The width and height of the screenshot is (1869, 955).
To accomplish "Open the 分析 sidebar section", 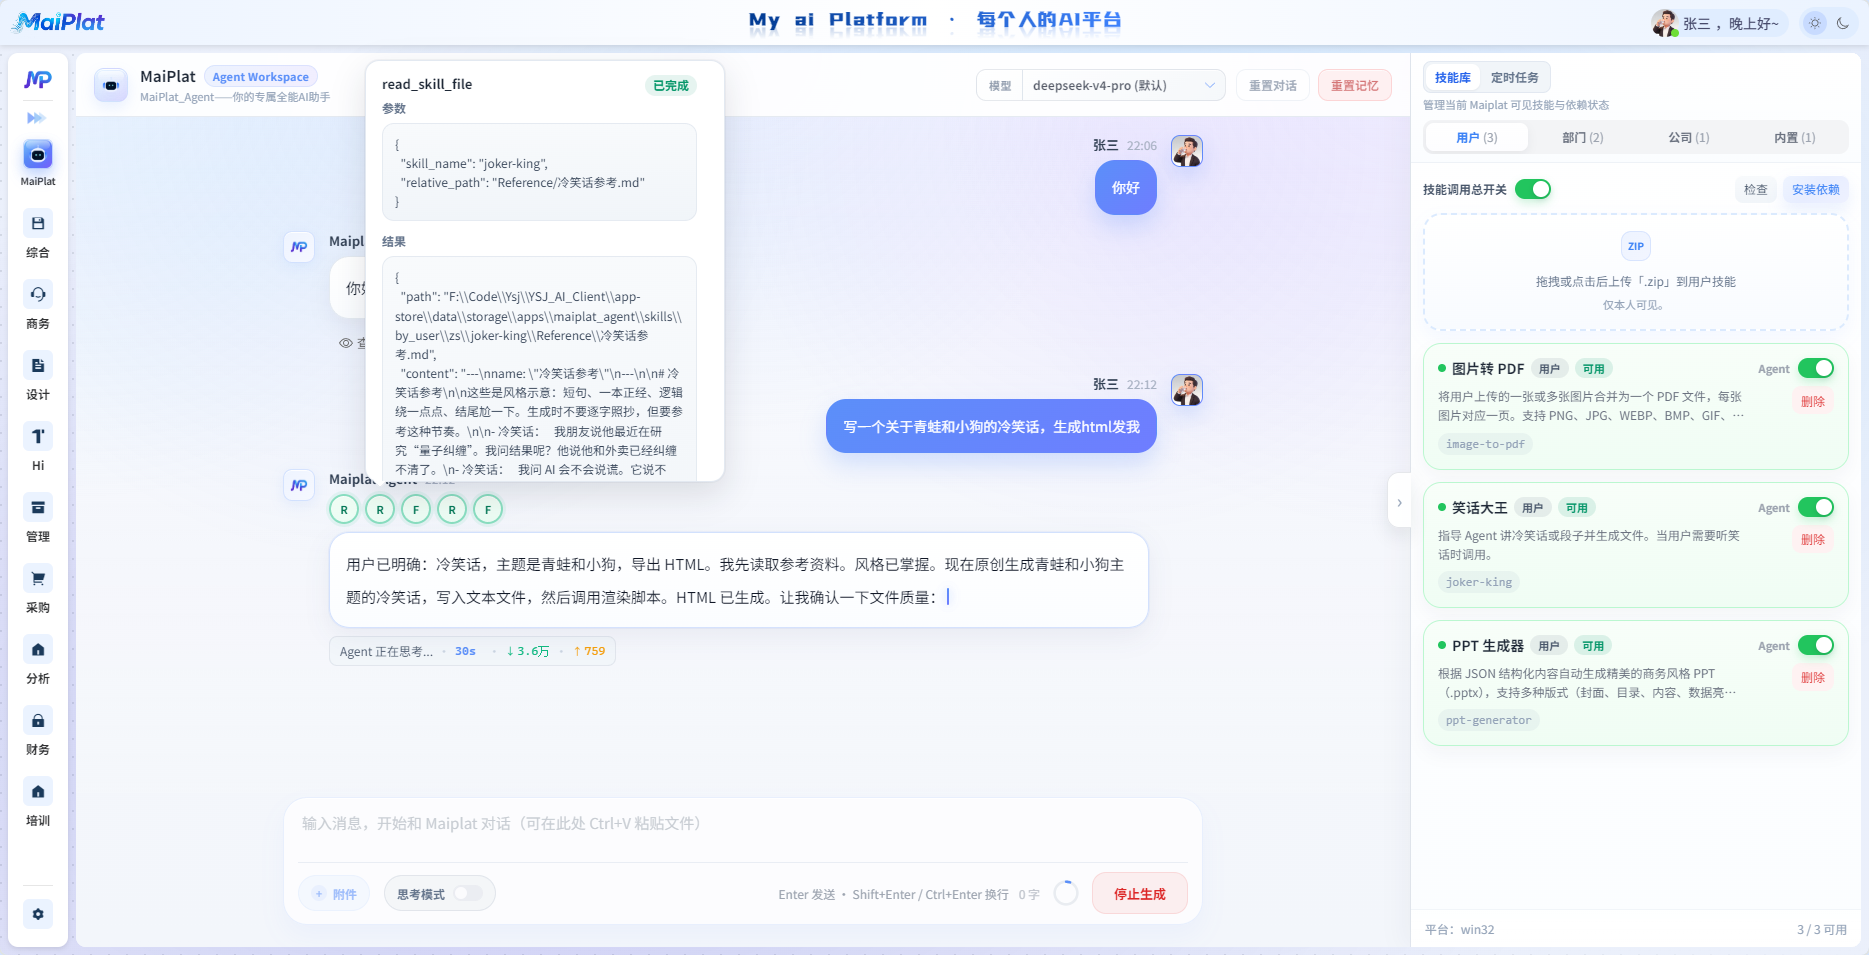I will point(38,660).
